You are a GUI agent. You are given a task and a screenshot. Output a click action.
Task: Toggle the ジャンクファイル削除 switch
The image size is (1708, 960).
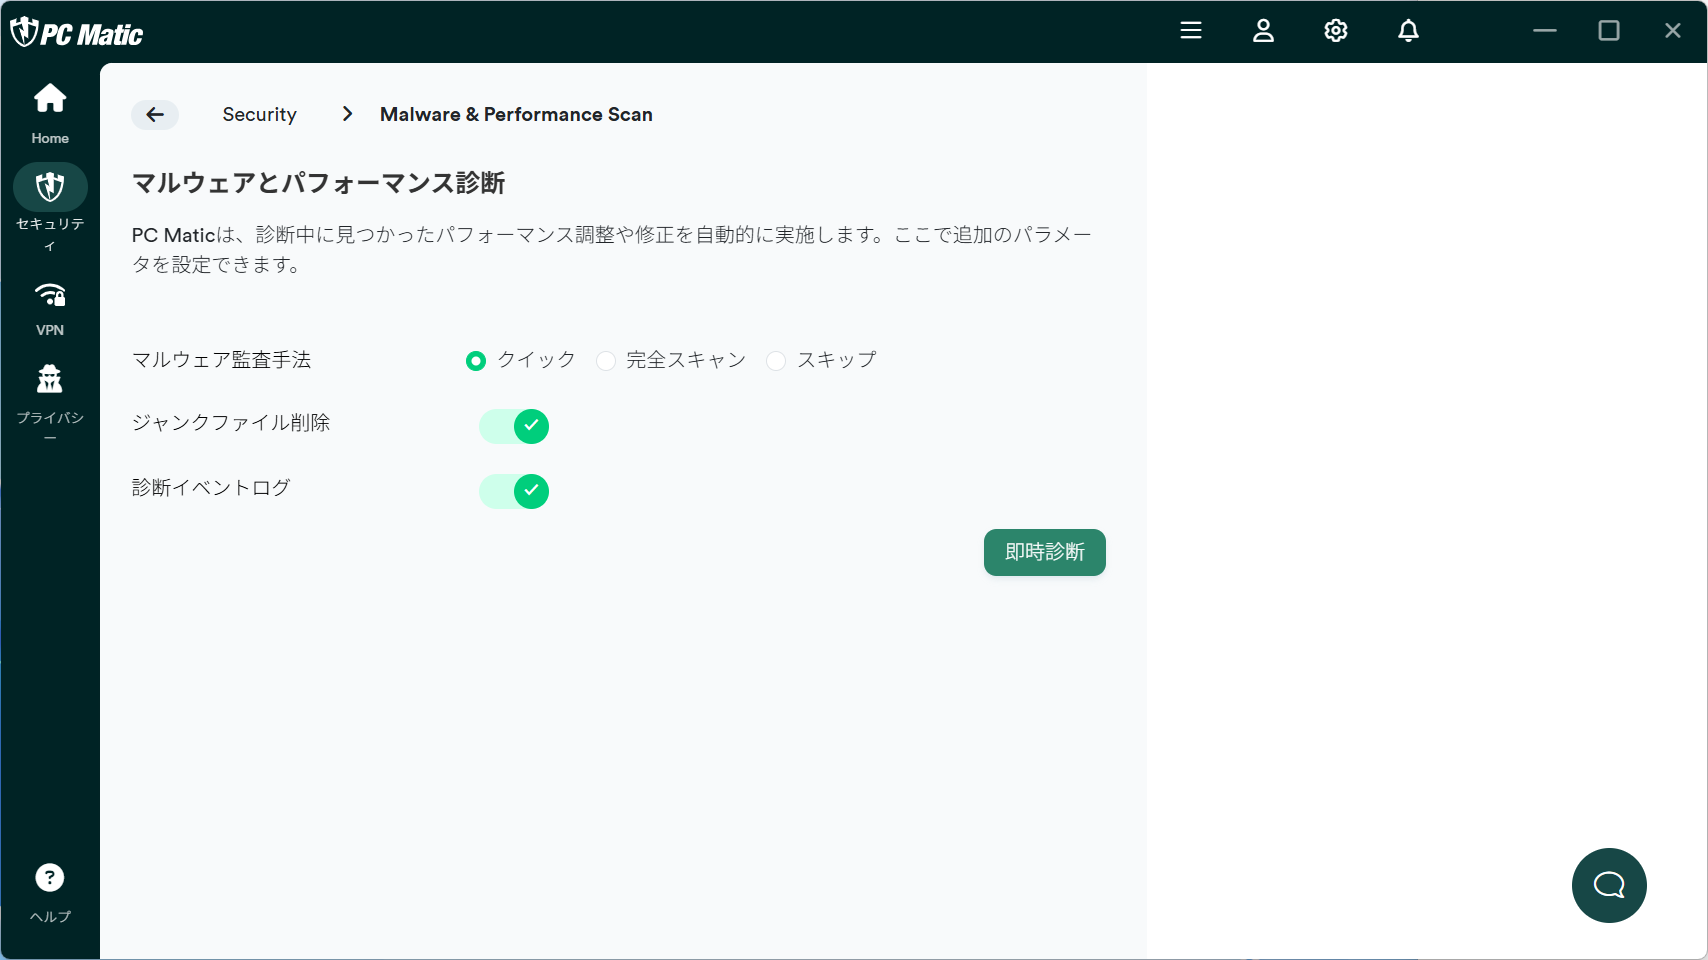tap(514, 426)
